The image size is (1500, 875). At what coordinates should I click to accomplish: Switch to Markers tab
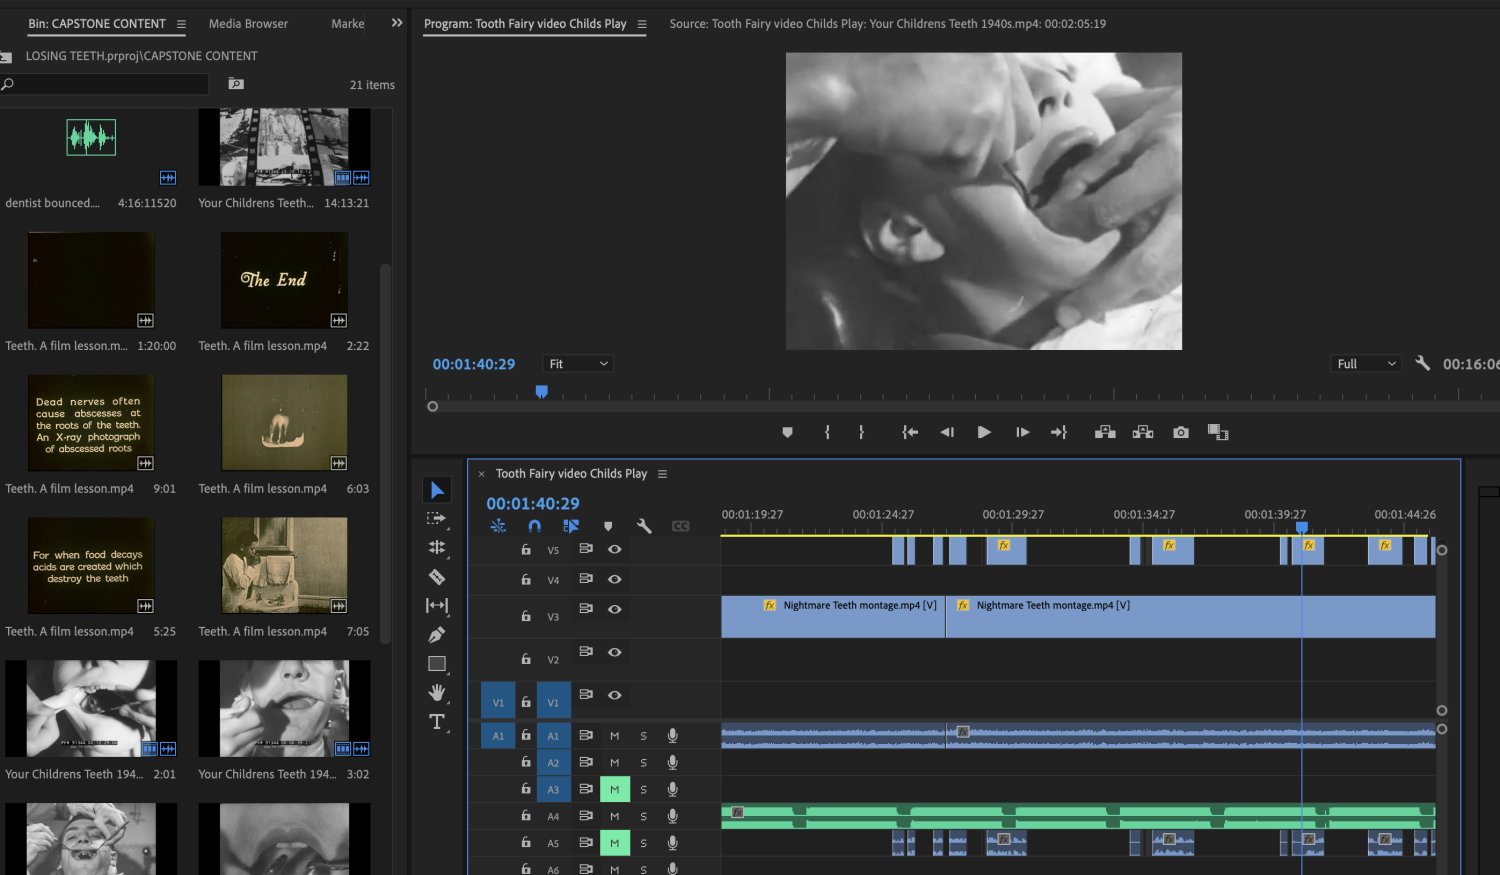point(348,24)
